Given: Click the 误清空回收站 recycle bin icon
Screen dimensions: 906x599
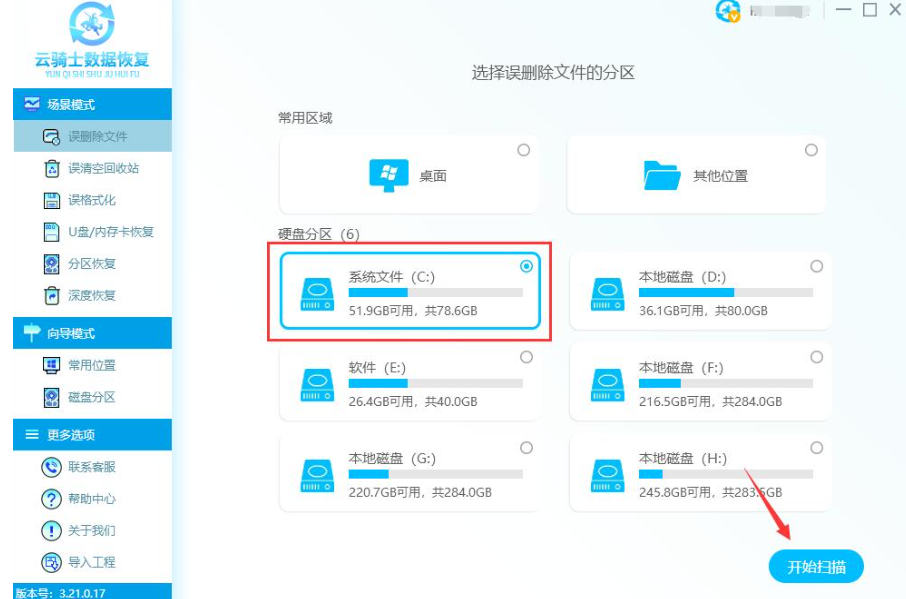Looking at the screenshot, I should pyautogui.click(x=52, y=168).
